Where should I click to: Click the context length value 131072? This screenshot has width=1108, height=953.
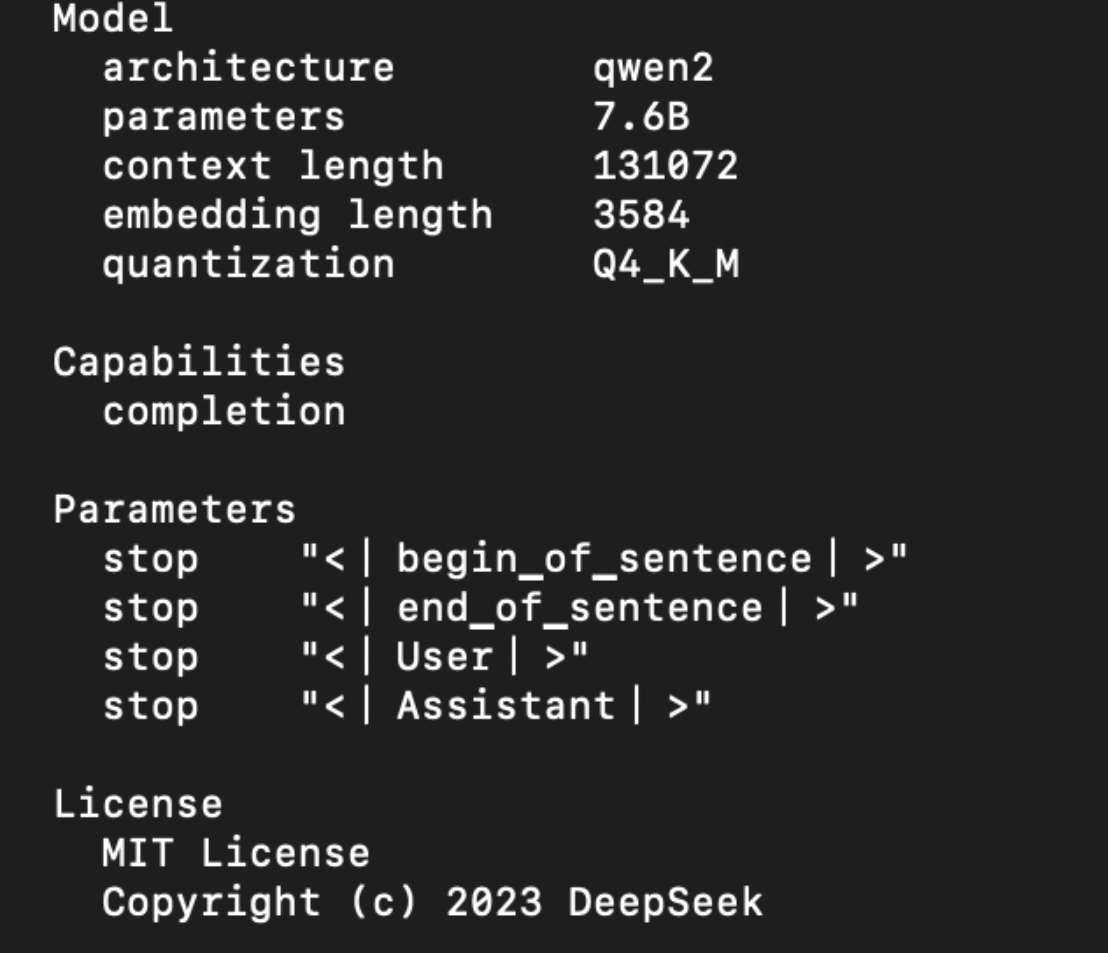[x=665, y=166]
